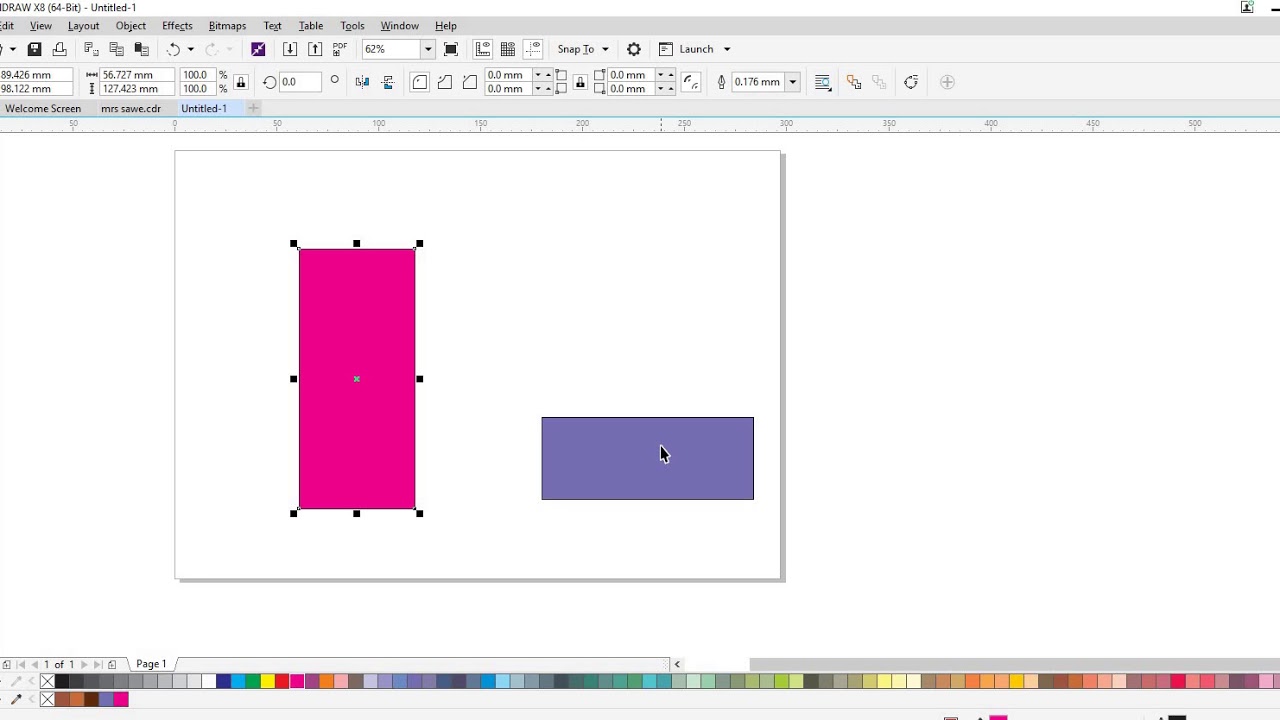Open the Help menu
This screenshot has height=720, width=1280.
pyautogui.click(x=446, y=25)
